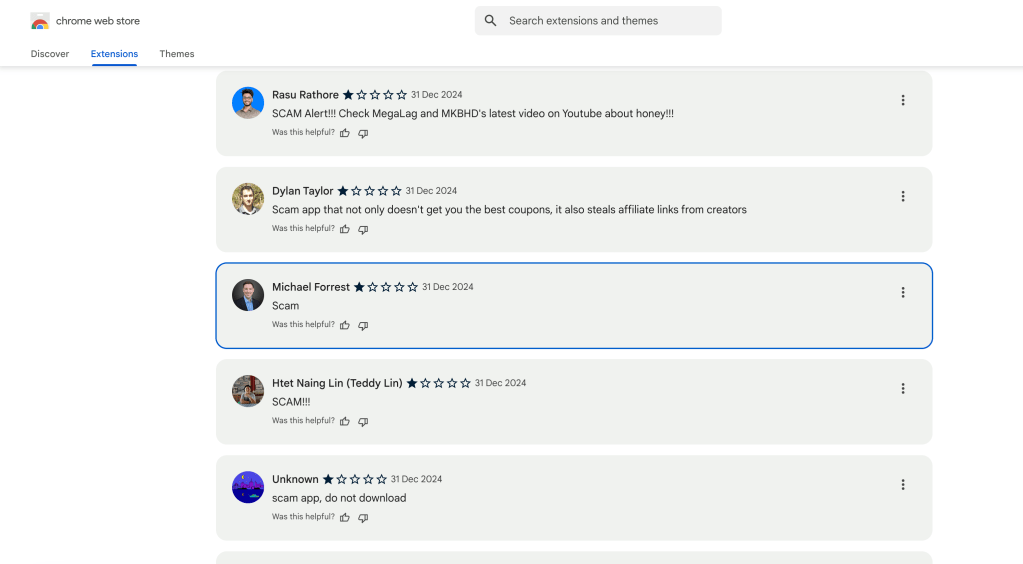This screenshot has height=564, width=1023.
Task: Click the name Htet Naing Lin (Teddy Lin)
Action: [x=337, y=383]
